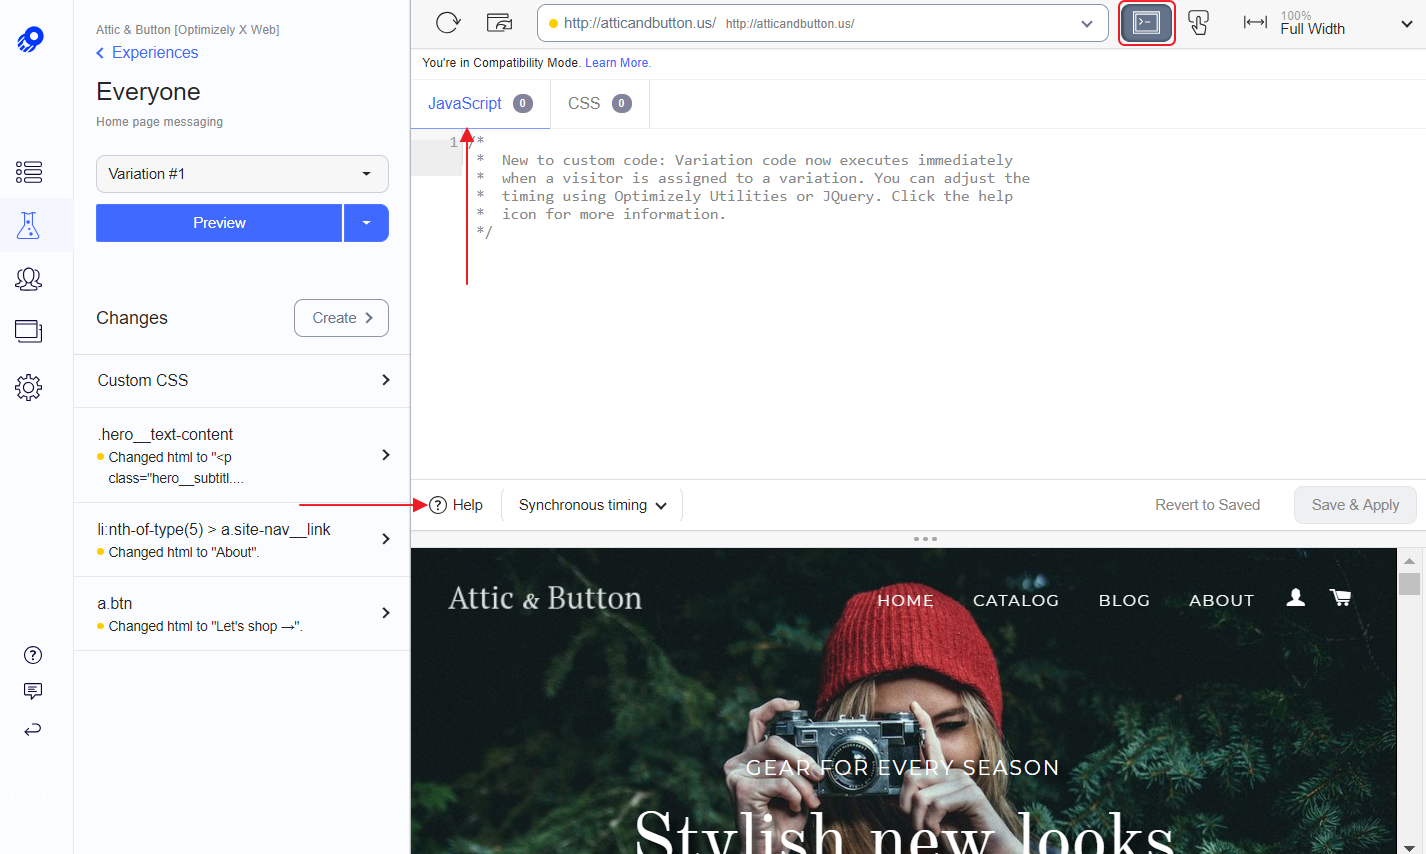The image size is (1426, 854).
Task: Reload the page with refresh icon
Action: [448, 22]
